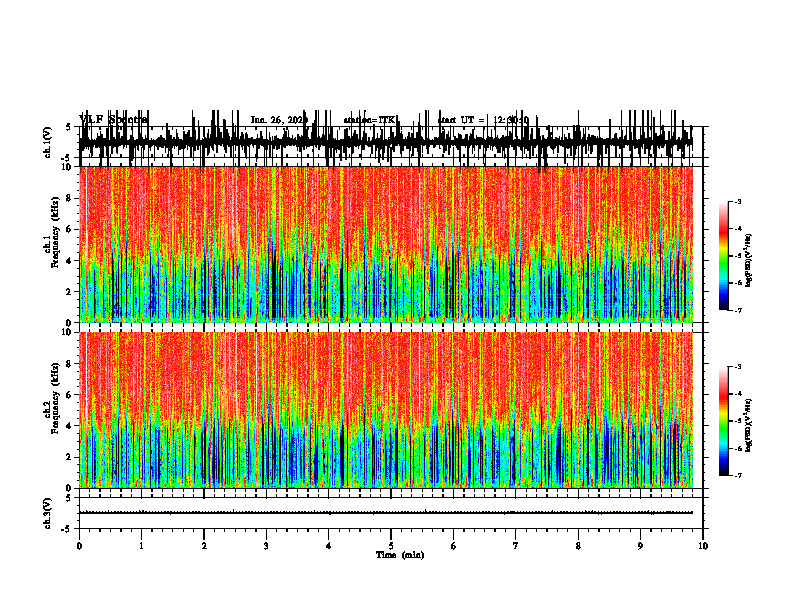Click the 'ch.1(V)' waveform axis label

point(48,142)
